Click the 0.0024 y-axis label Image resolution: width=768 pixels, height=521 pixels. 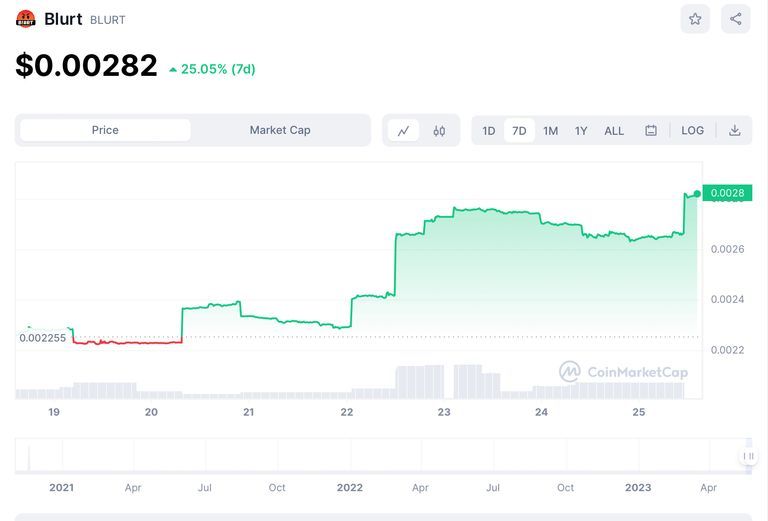(x=727, y=299)
